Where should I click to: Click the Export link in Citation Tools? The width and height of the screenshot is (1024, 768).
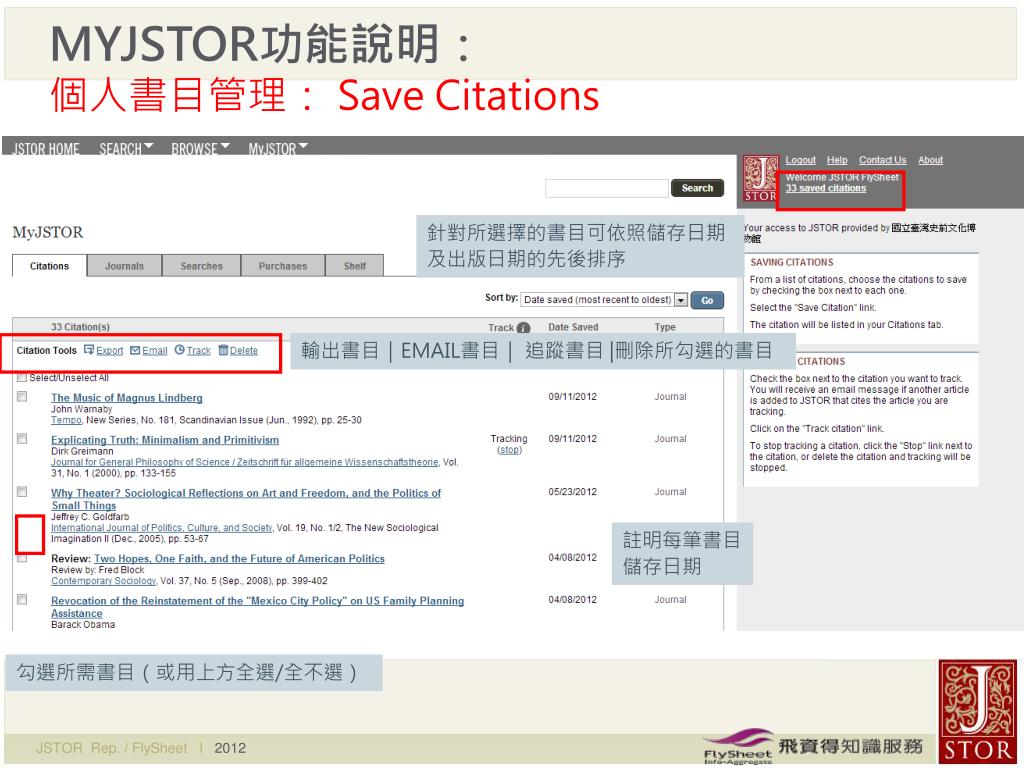(110, 351)
